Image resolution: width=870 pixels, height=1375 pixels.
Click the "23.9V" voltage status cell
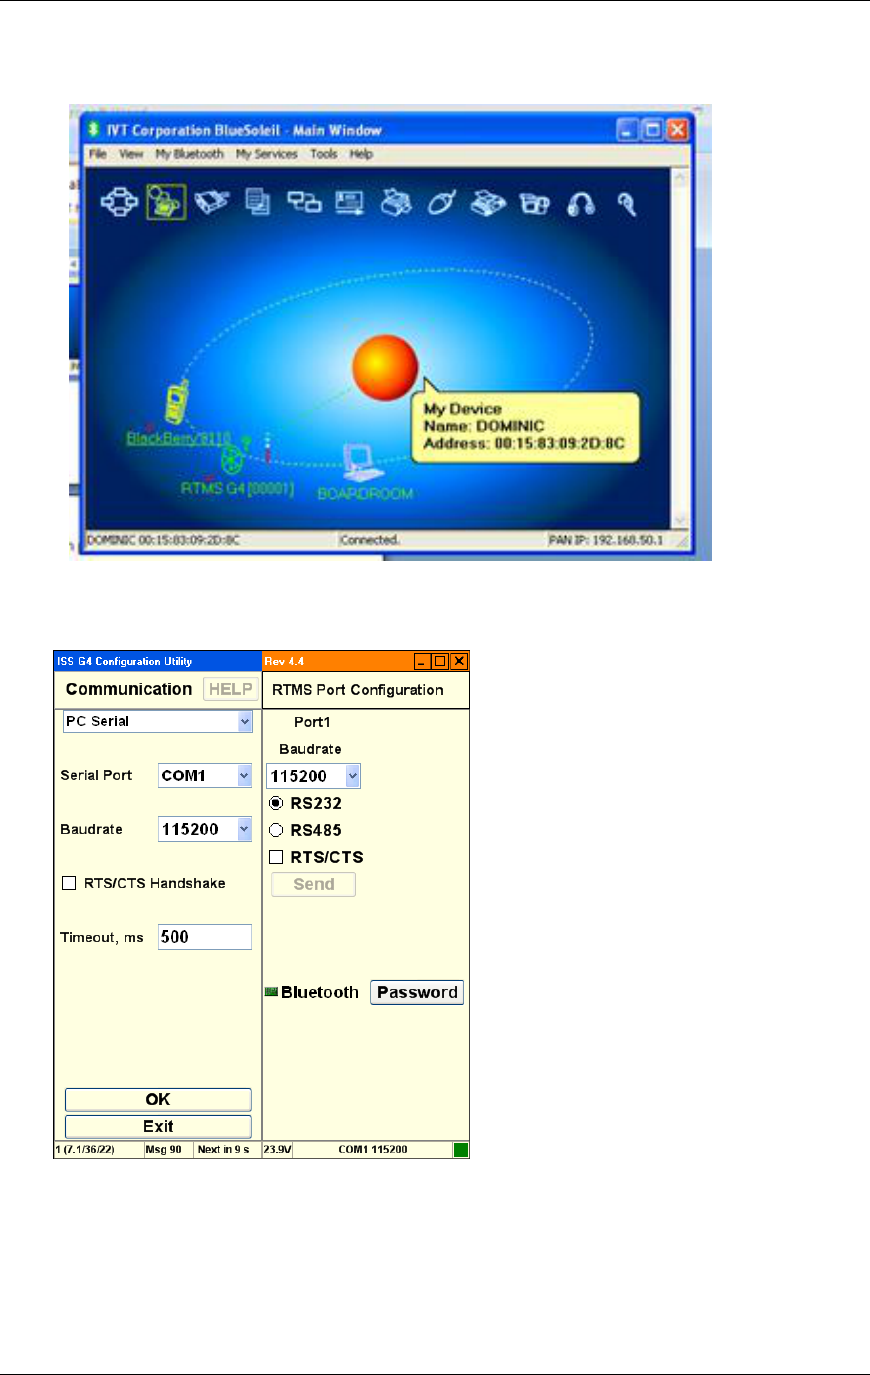tap(277, 1150)
